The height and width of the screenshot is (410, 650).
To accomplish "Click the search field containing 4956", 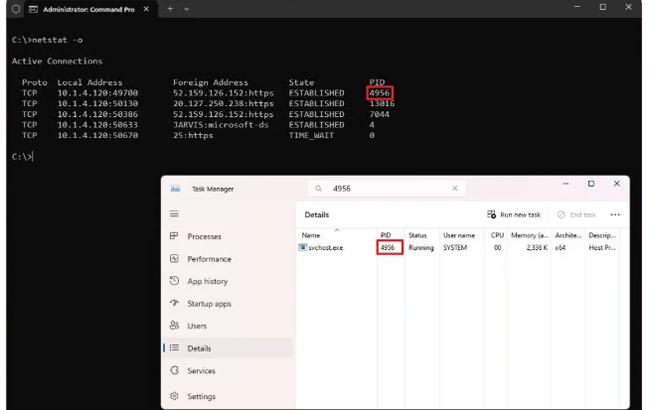I will pyautogui.click(x=385, y=188).
